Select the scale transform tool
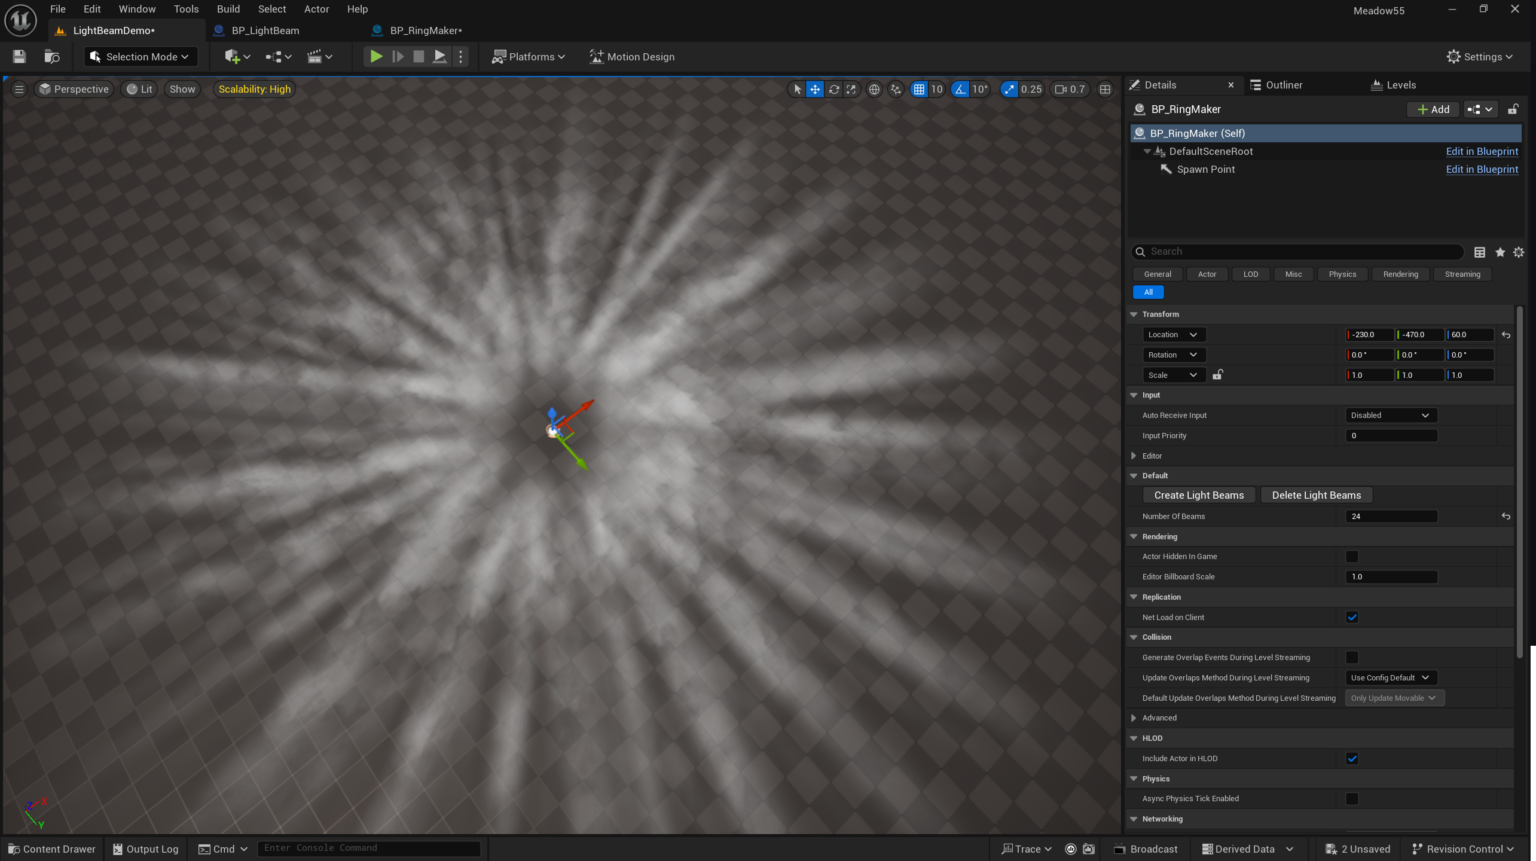Image resolution: width=1536 pixels, height=861 pixels. [851, 89]
